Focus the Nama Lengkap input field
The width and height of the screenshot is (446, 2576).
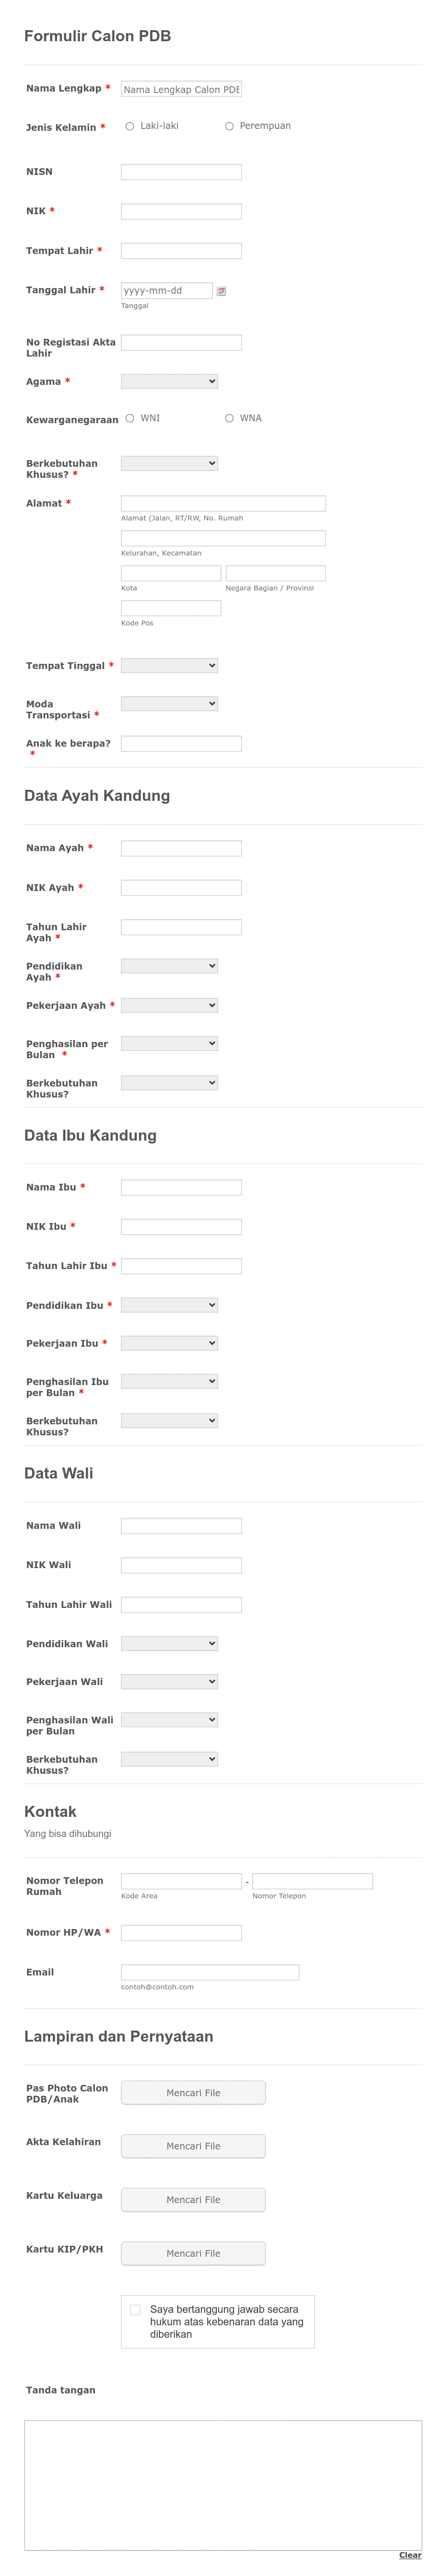(x=181, y=89)
